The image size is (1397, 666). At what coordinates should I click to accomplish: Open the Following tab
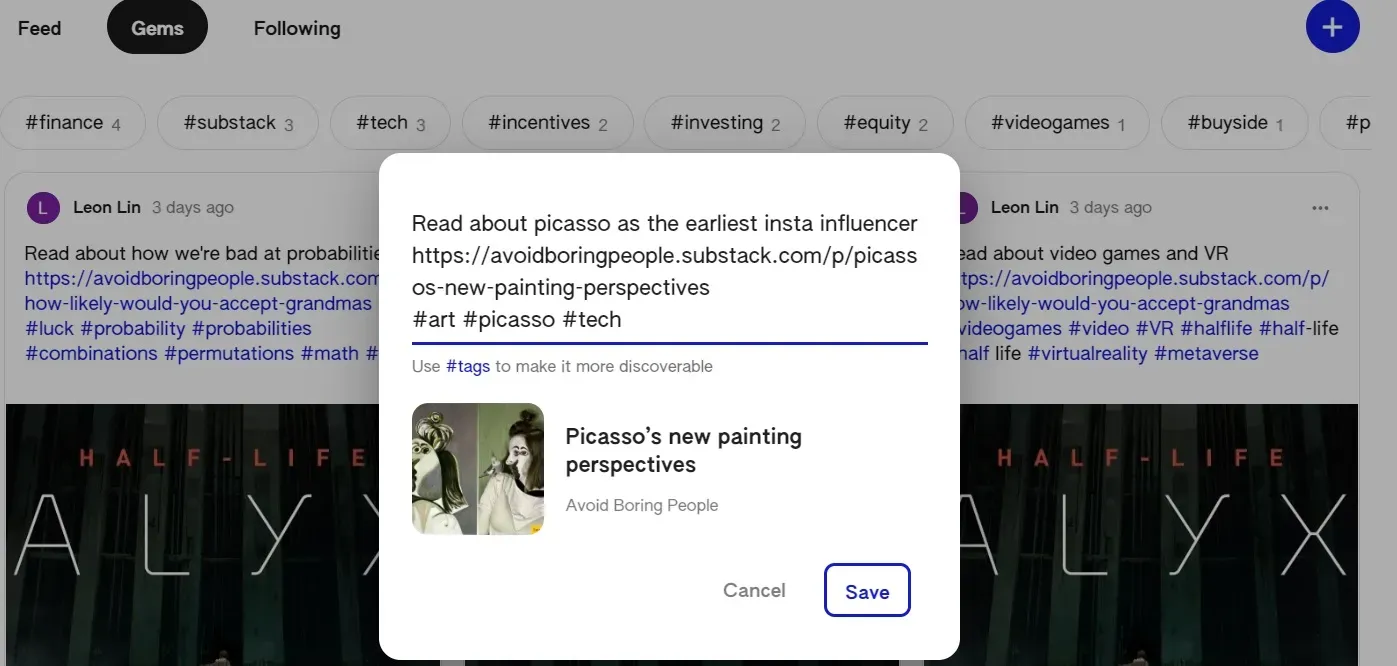297,28
